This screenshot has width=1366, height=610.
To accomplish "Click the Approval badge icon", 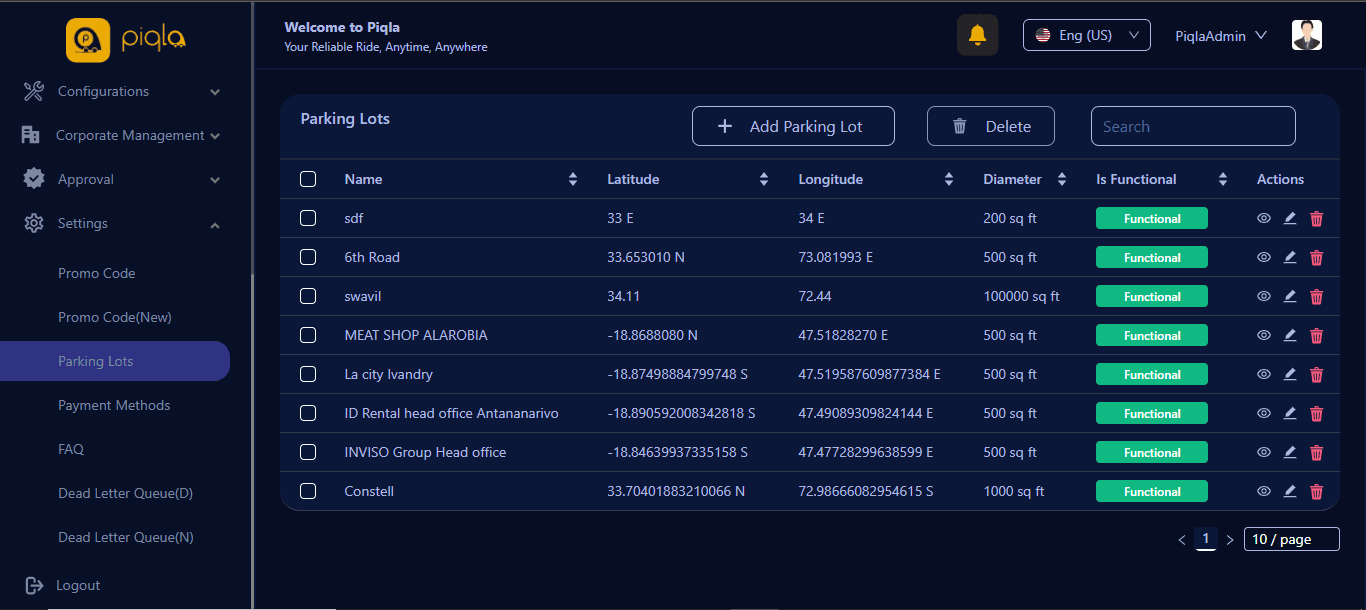I will pyautogui.click(x=34, y=179).
